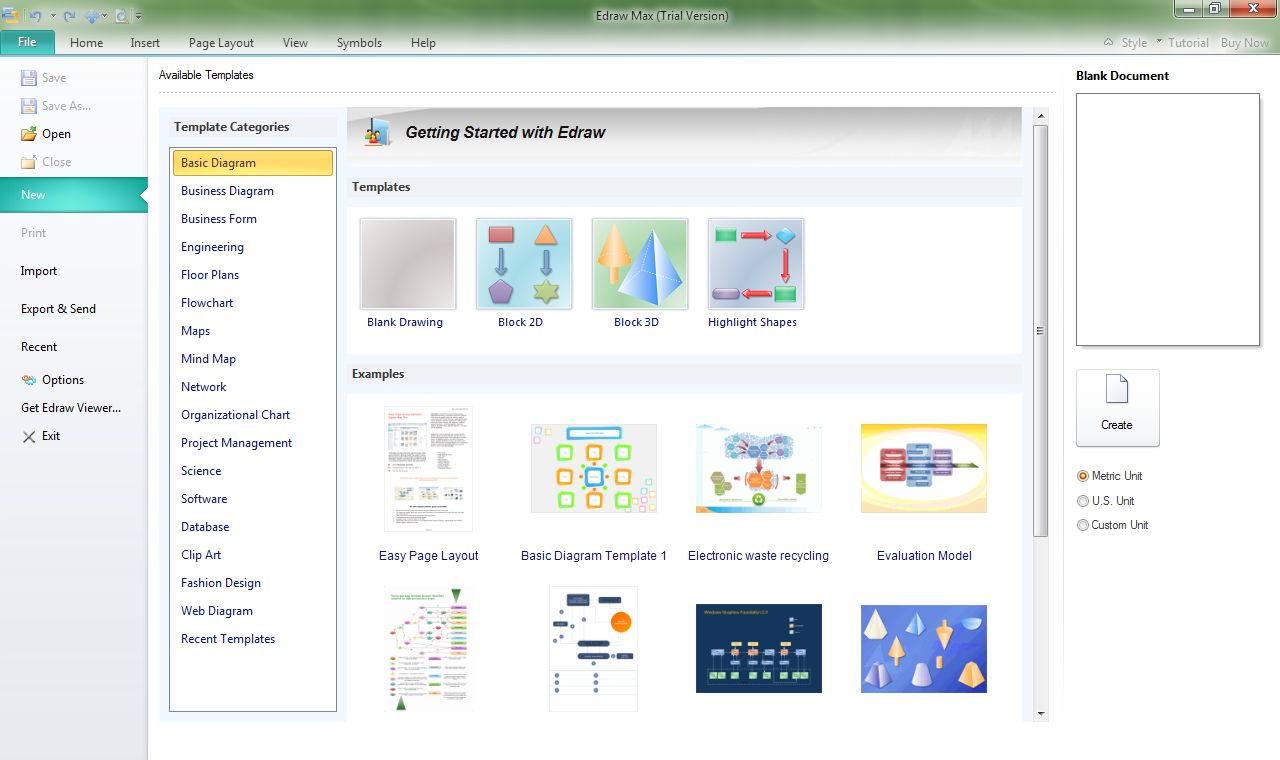This screenshot has height=760, width=1280.
Task: Click the Close document icon
Action: coord(29,162)
